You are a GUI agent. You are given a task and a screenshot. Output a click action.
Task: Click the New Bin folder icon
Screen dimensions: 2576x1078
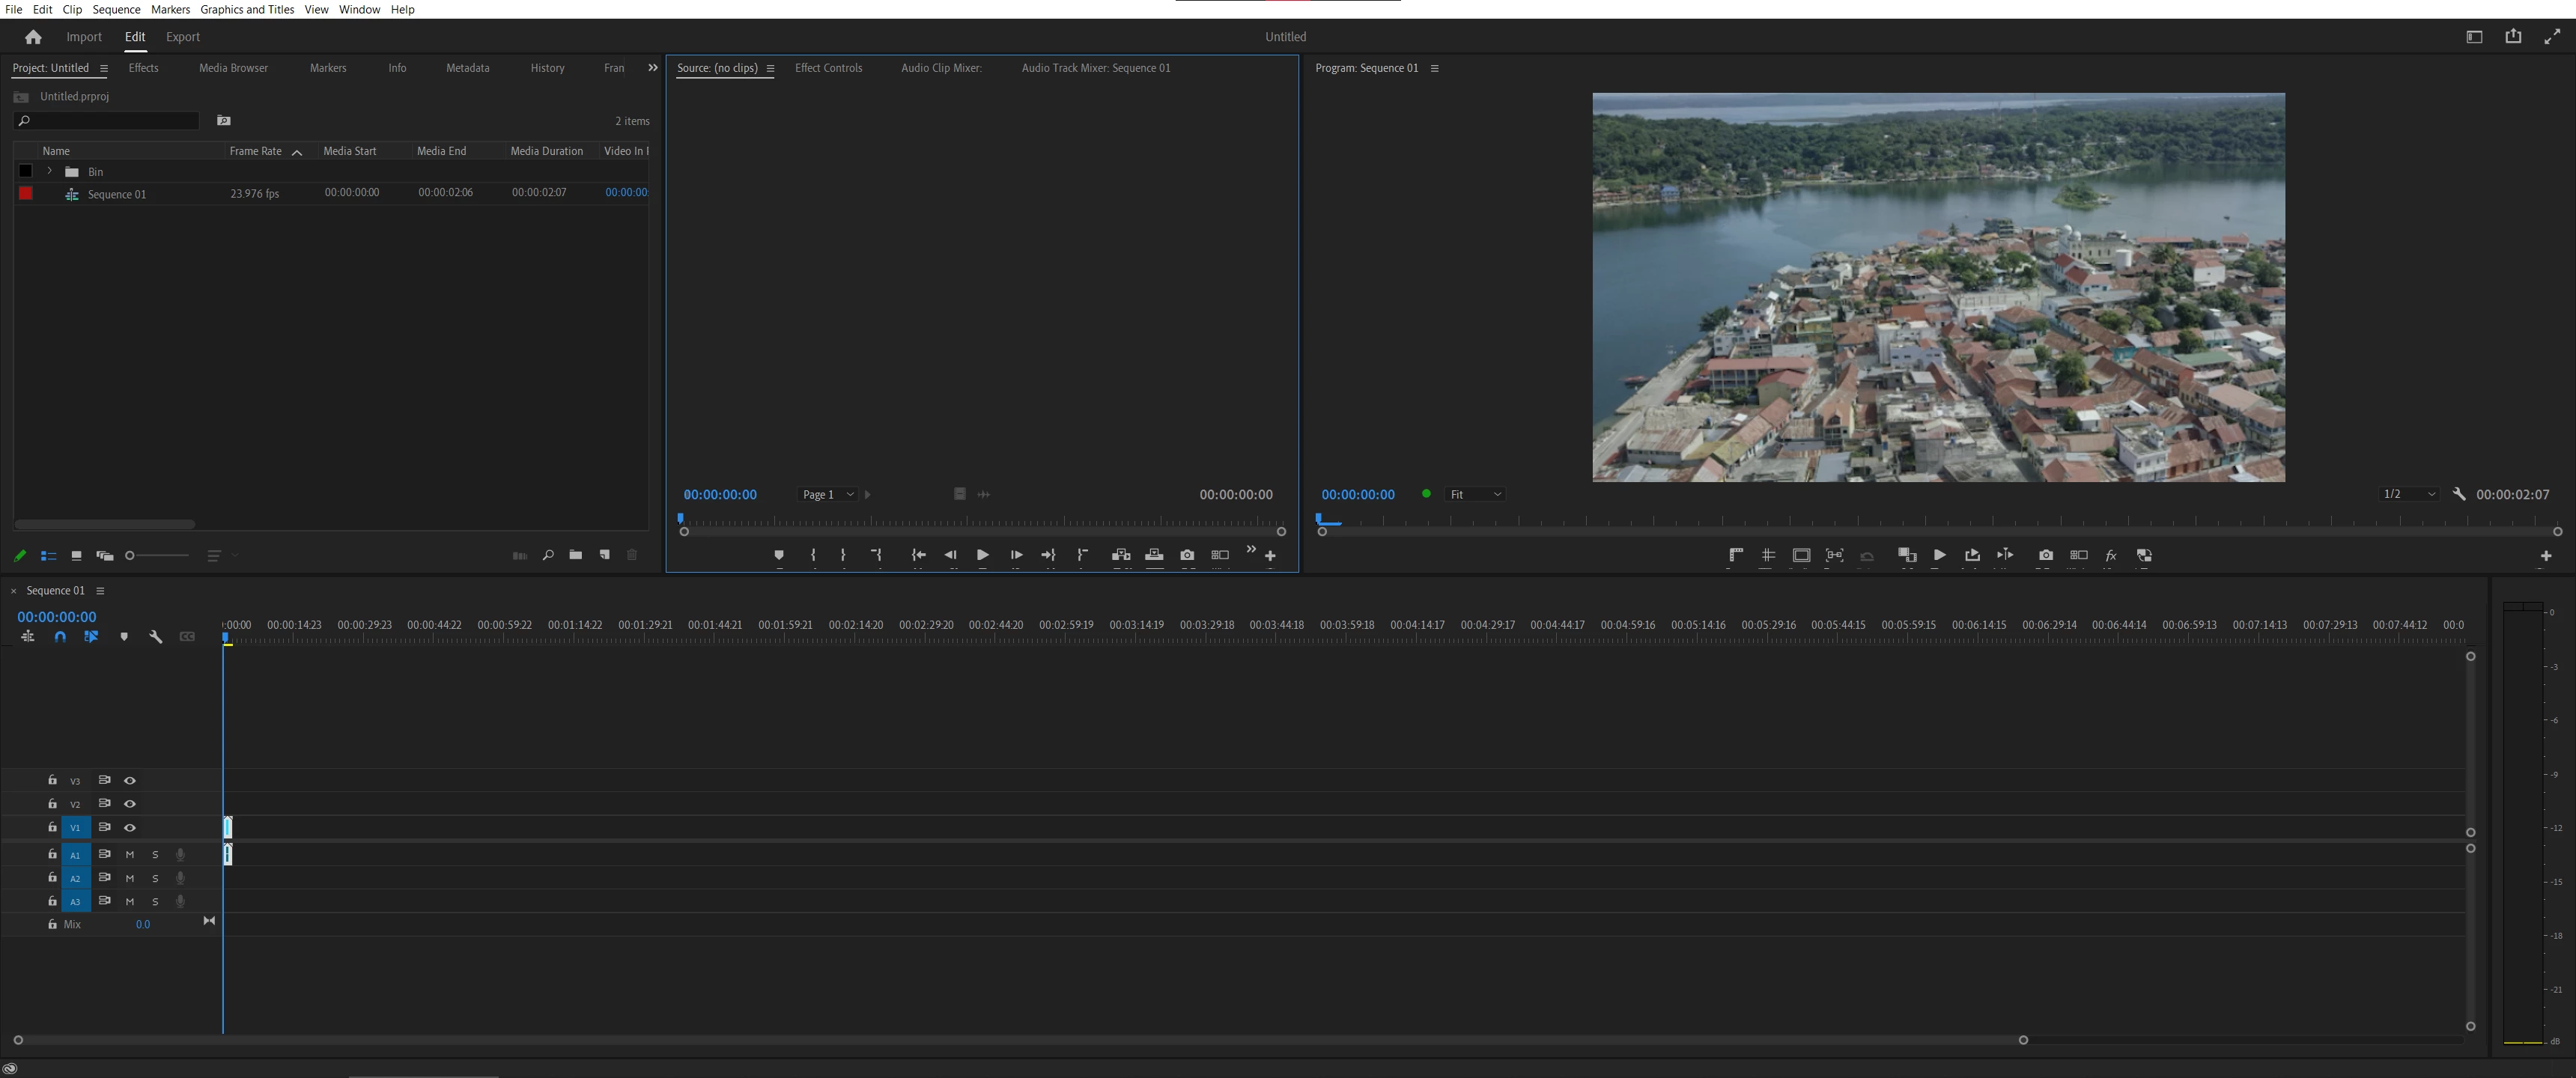[575, 555]
